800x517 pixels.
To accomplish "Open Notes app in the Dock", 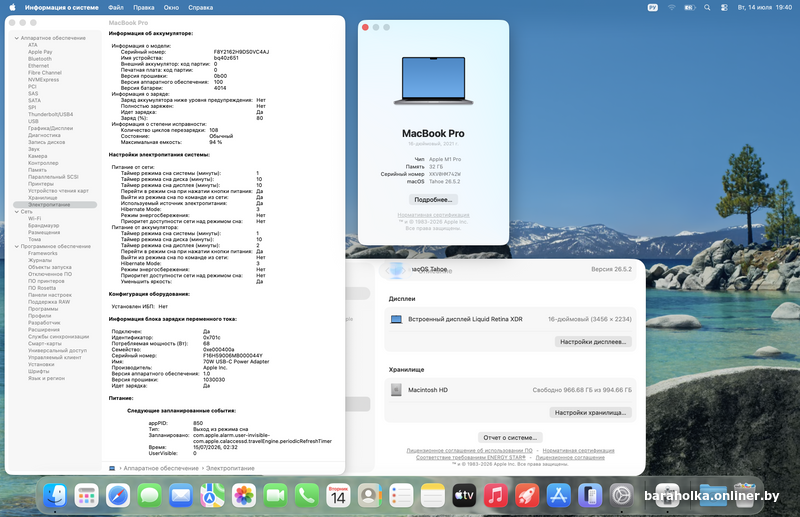I will 433,495.
